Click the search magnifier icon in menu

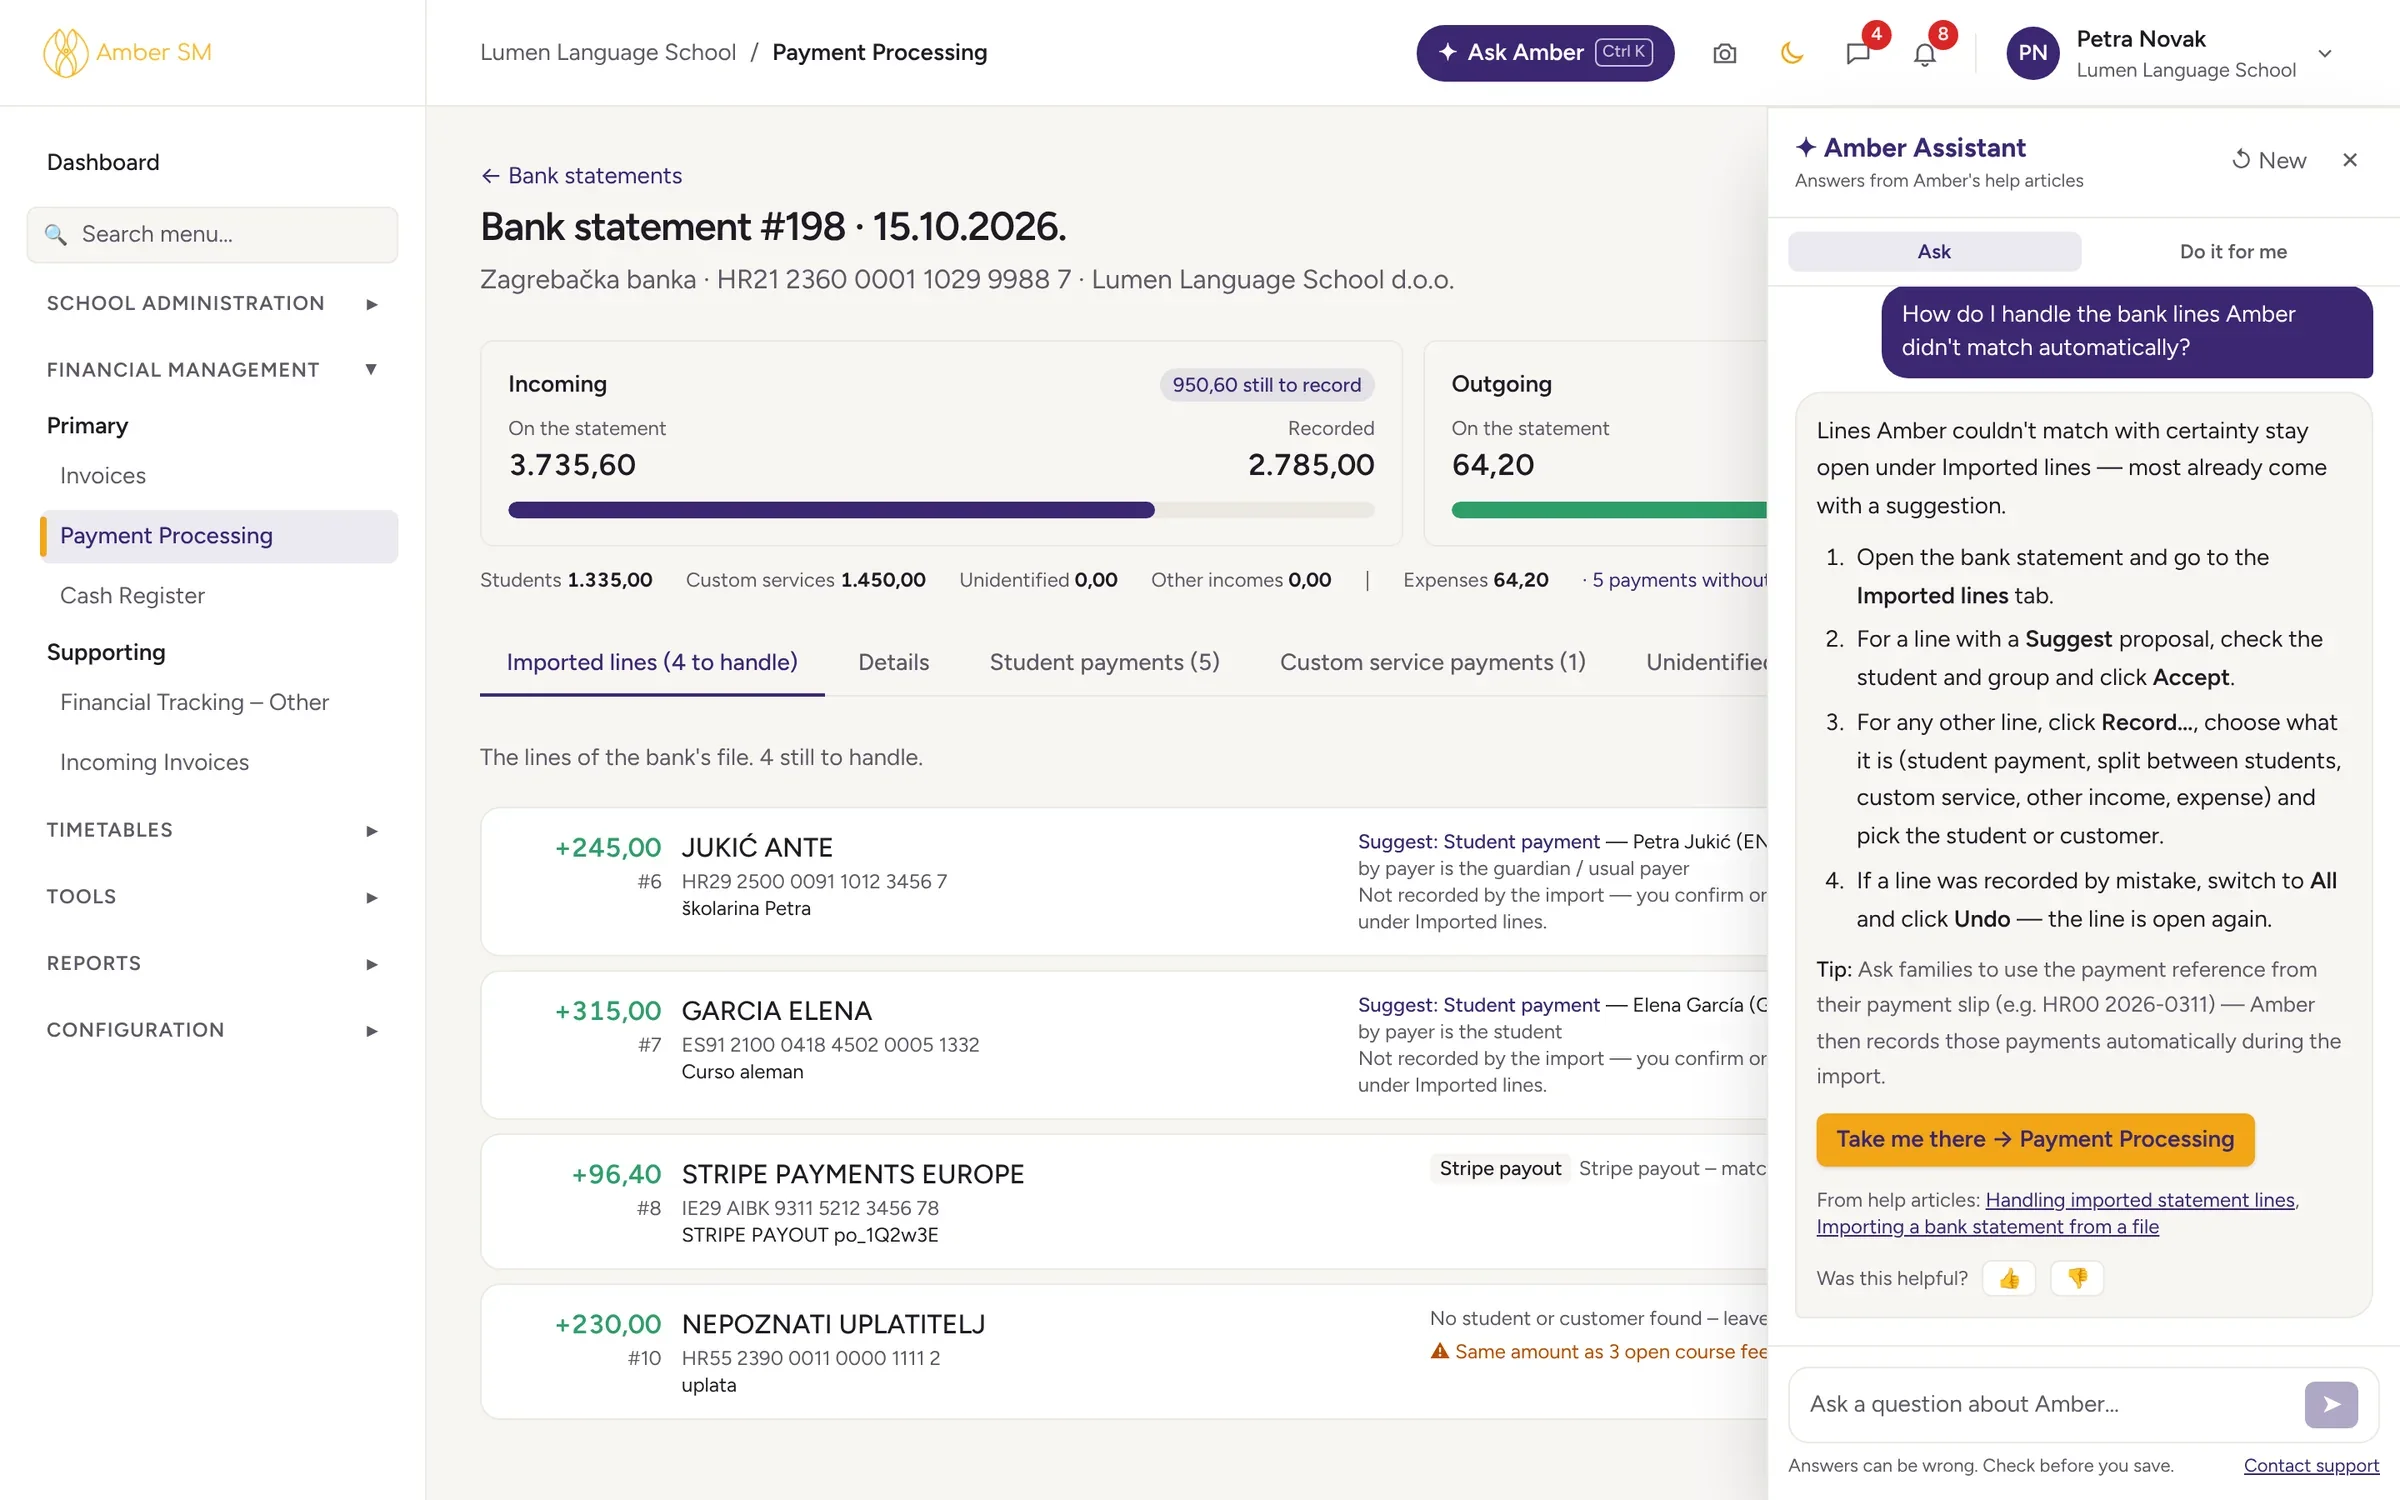56,234
